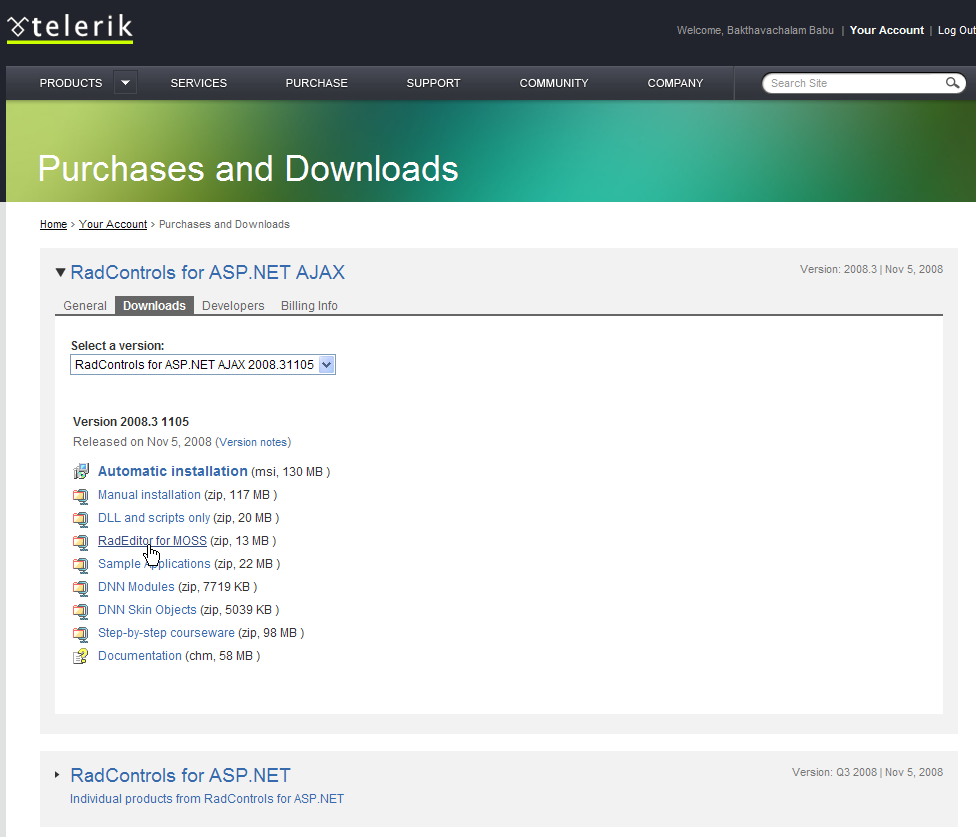Click the Manual installation zip icon

(x=81, y=495)
